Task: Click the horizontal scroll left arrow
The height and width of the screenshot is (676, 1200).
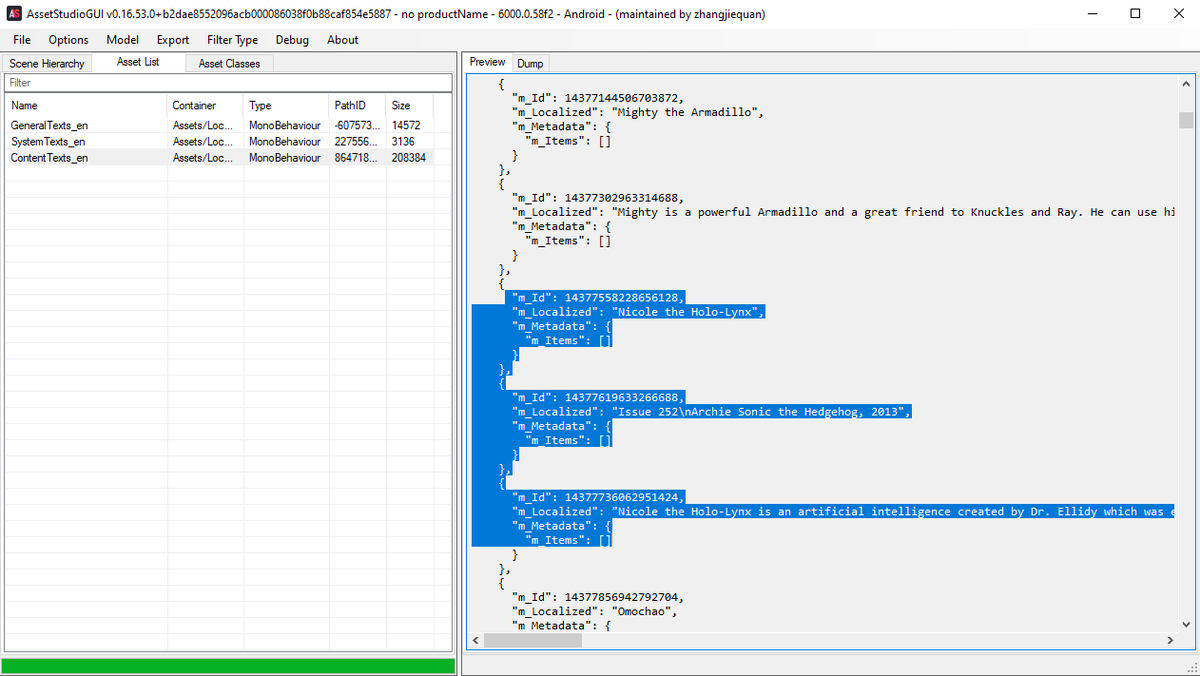Action: (x=476, y=640)
